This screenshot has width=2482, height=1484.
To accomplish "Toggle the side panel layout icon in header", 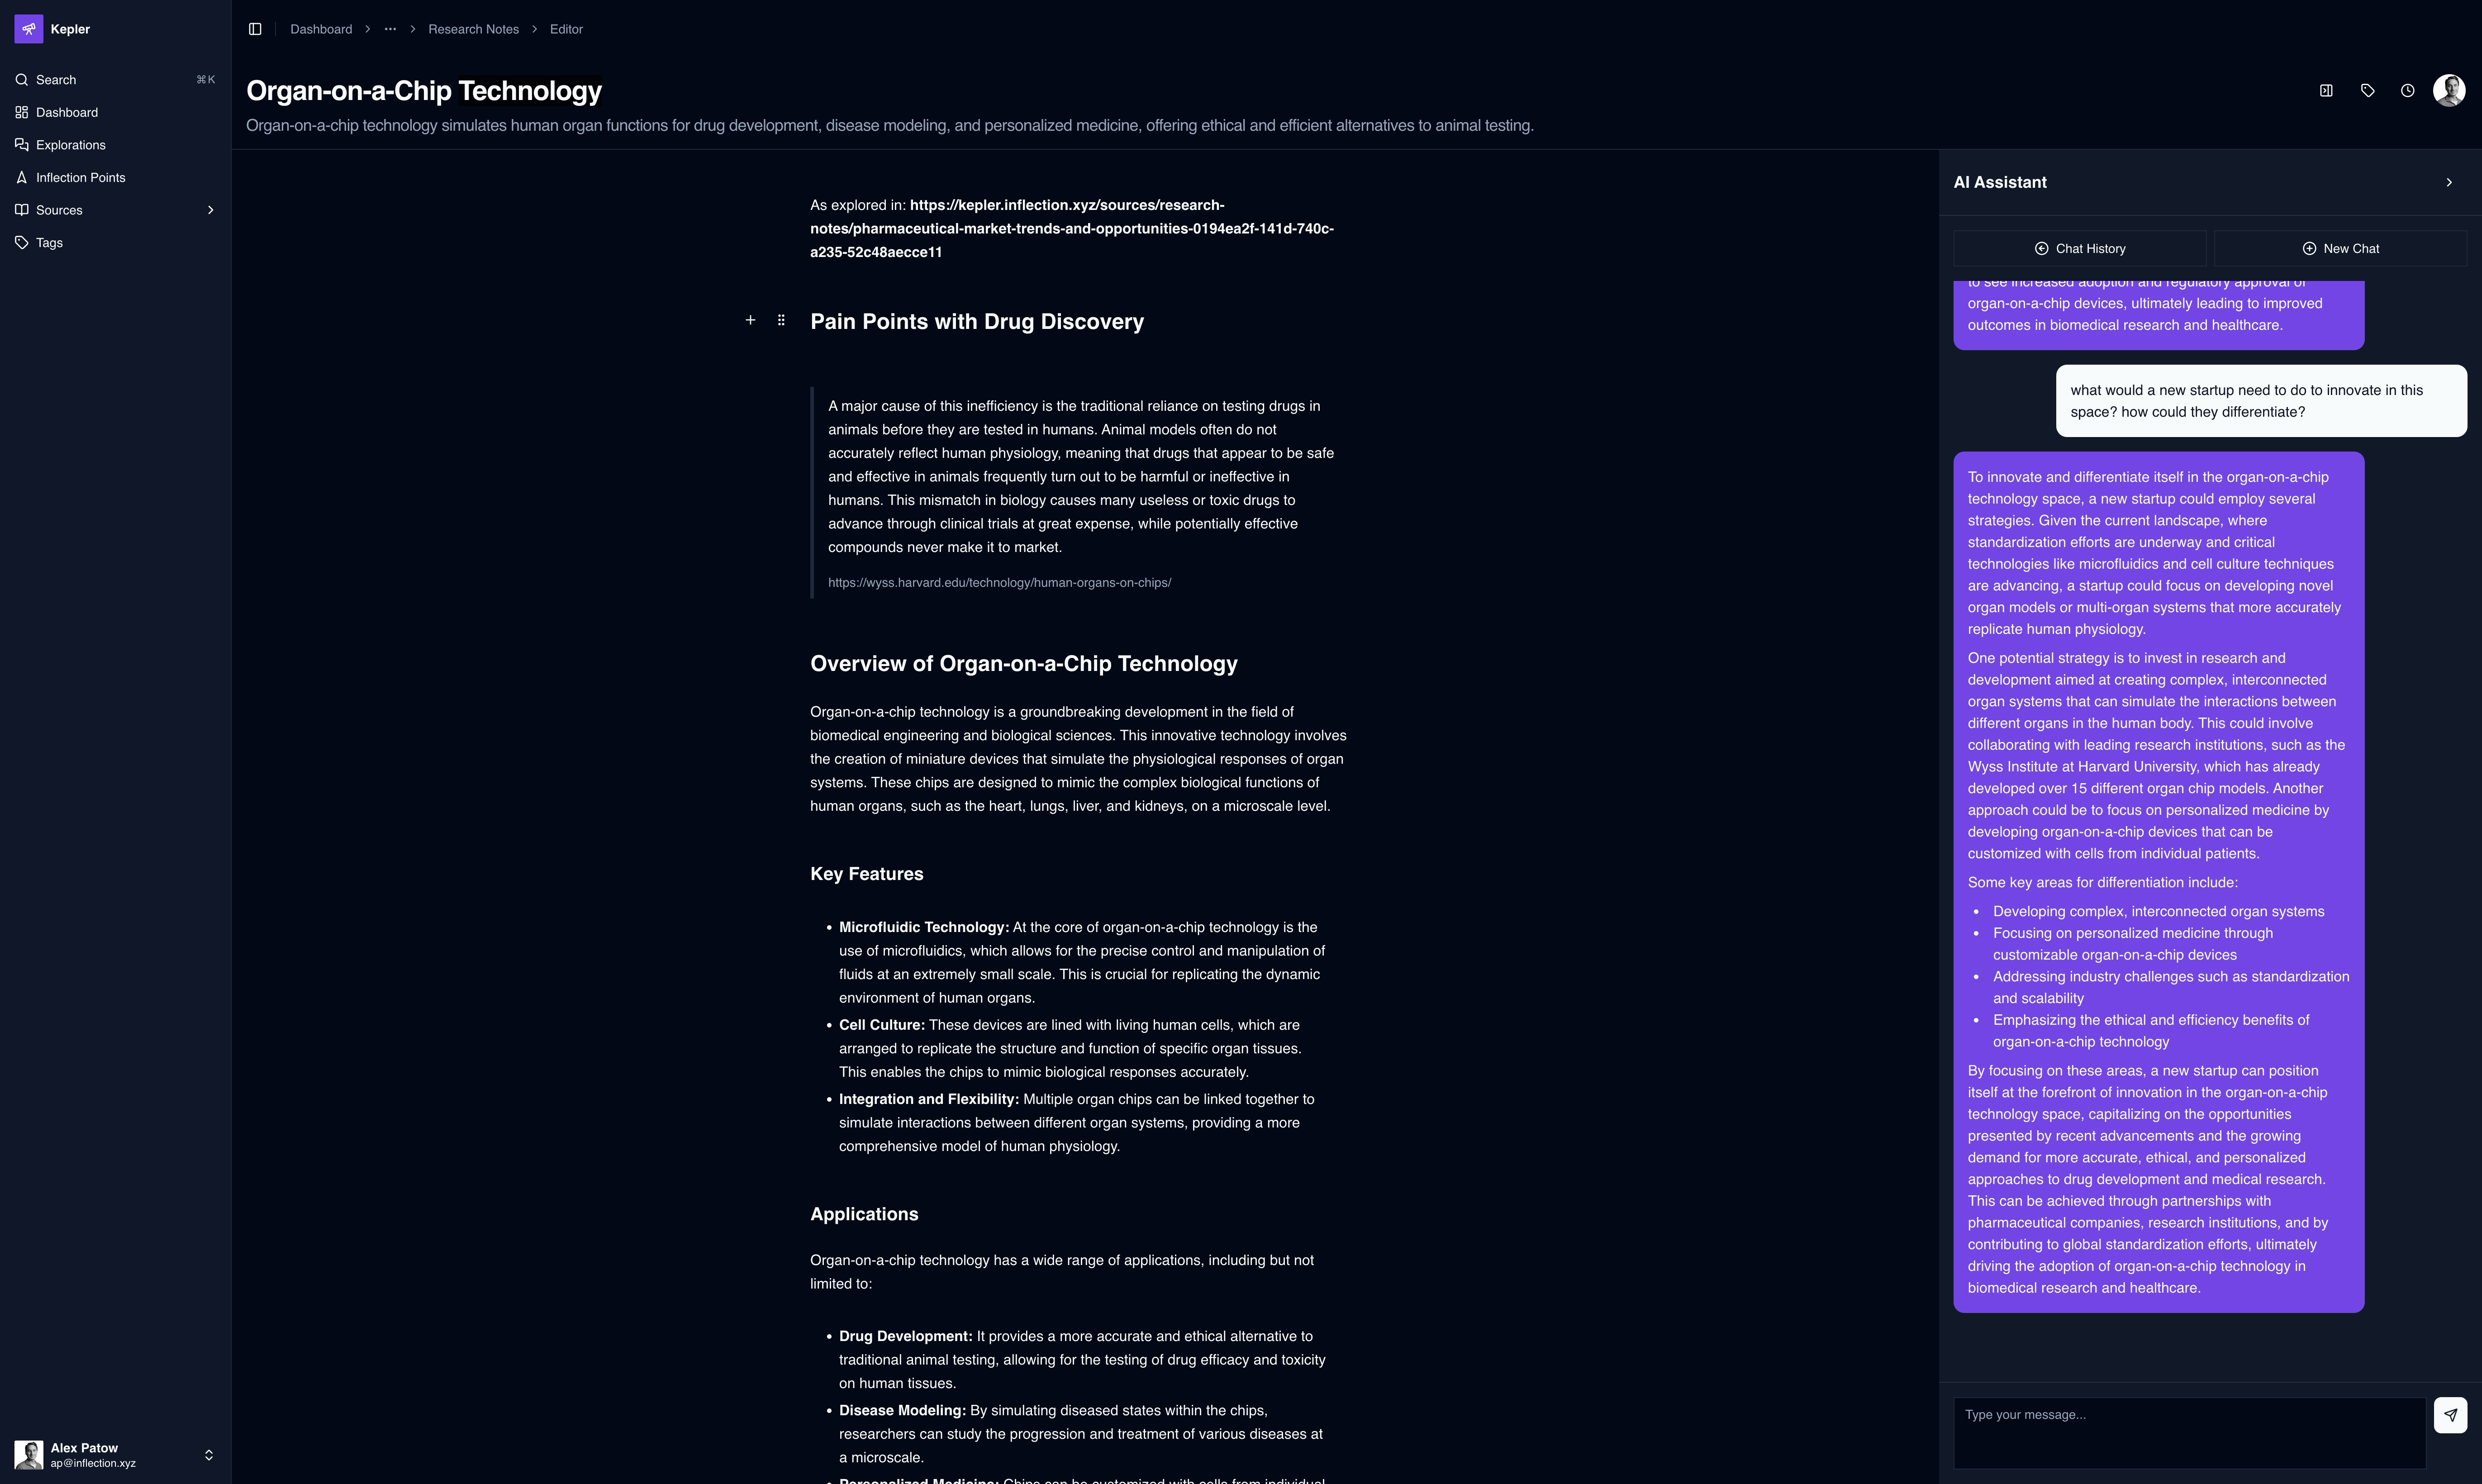I will point(2326,90).
